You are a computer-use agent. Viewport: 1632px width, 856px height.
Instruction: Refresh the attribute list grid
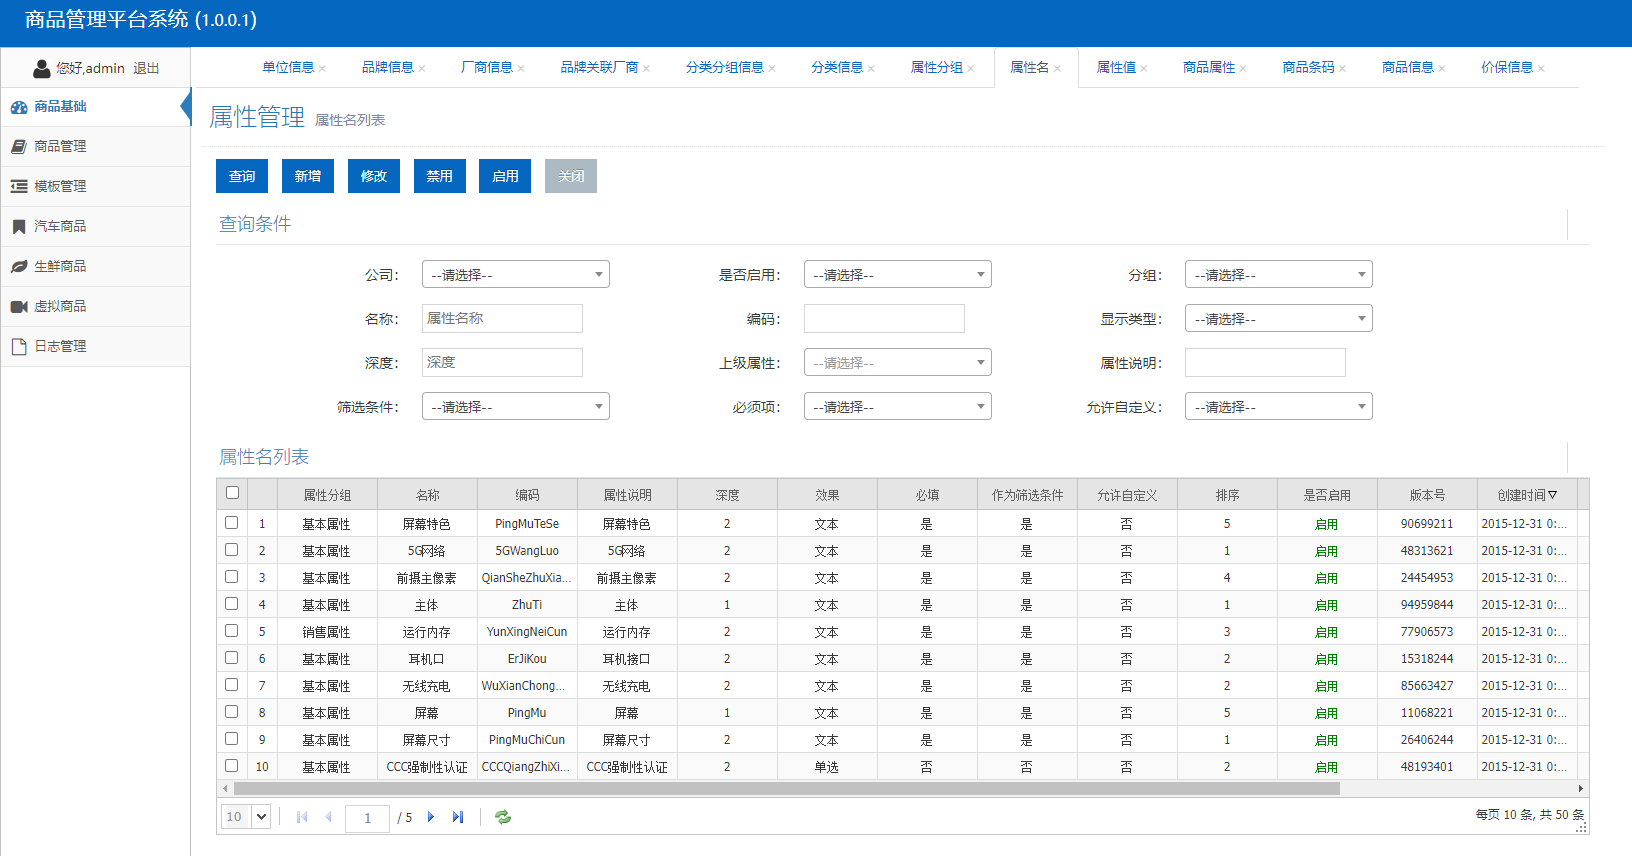503,817
